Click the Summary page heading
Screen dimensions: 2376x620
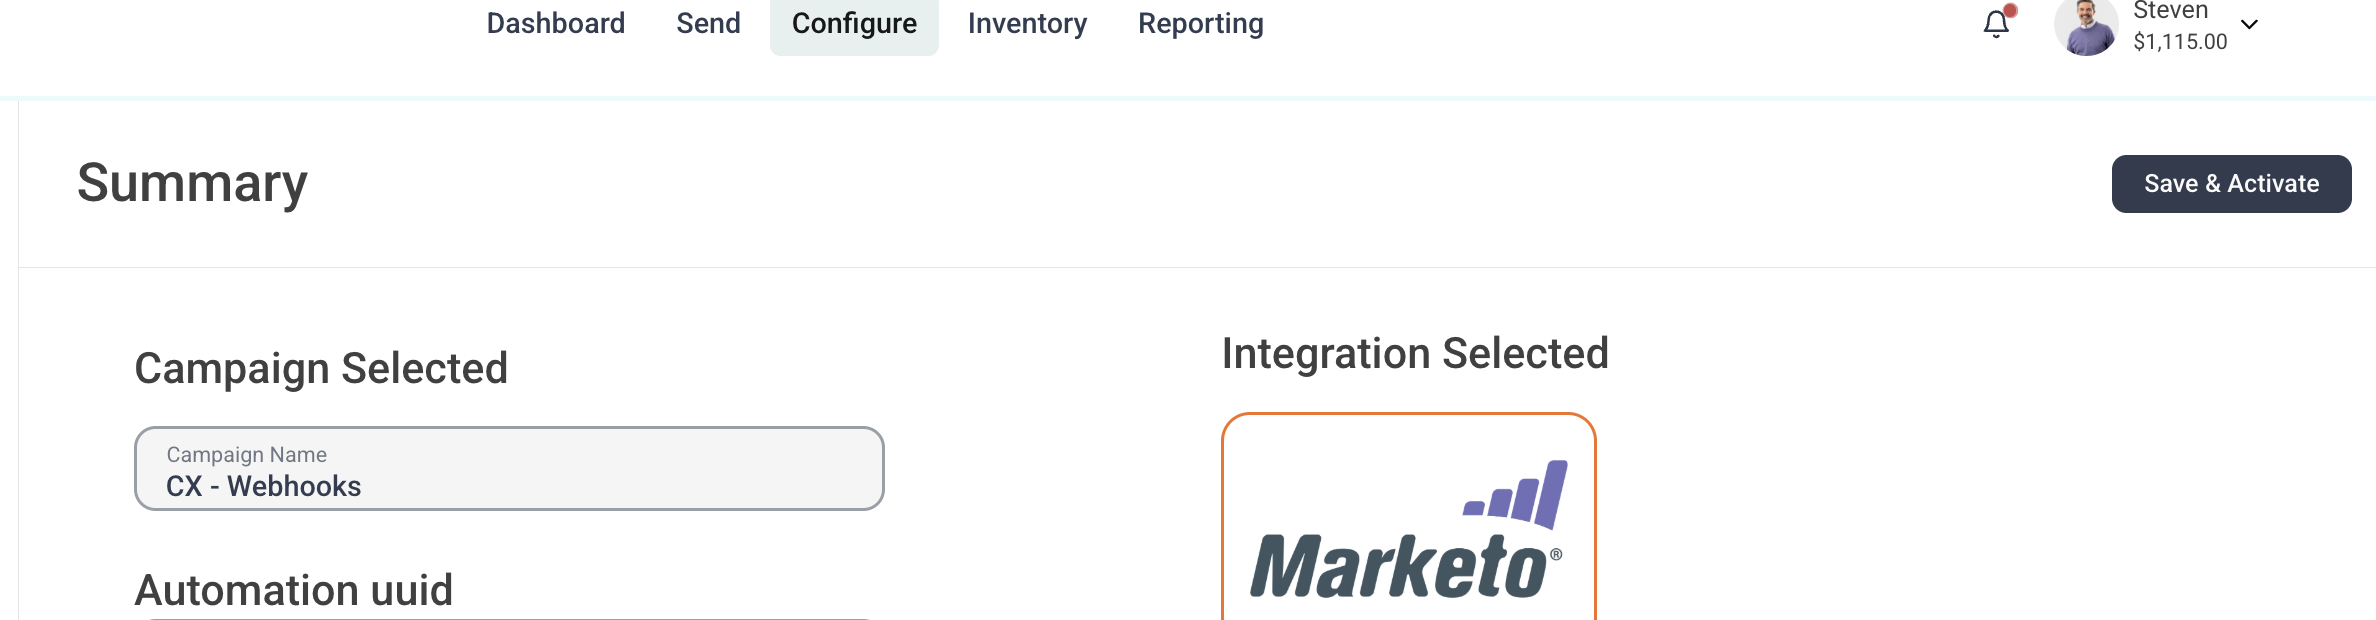pos(192,183)
